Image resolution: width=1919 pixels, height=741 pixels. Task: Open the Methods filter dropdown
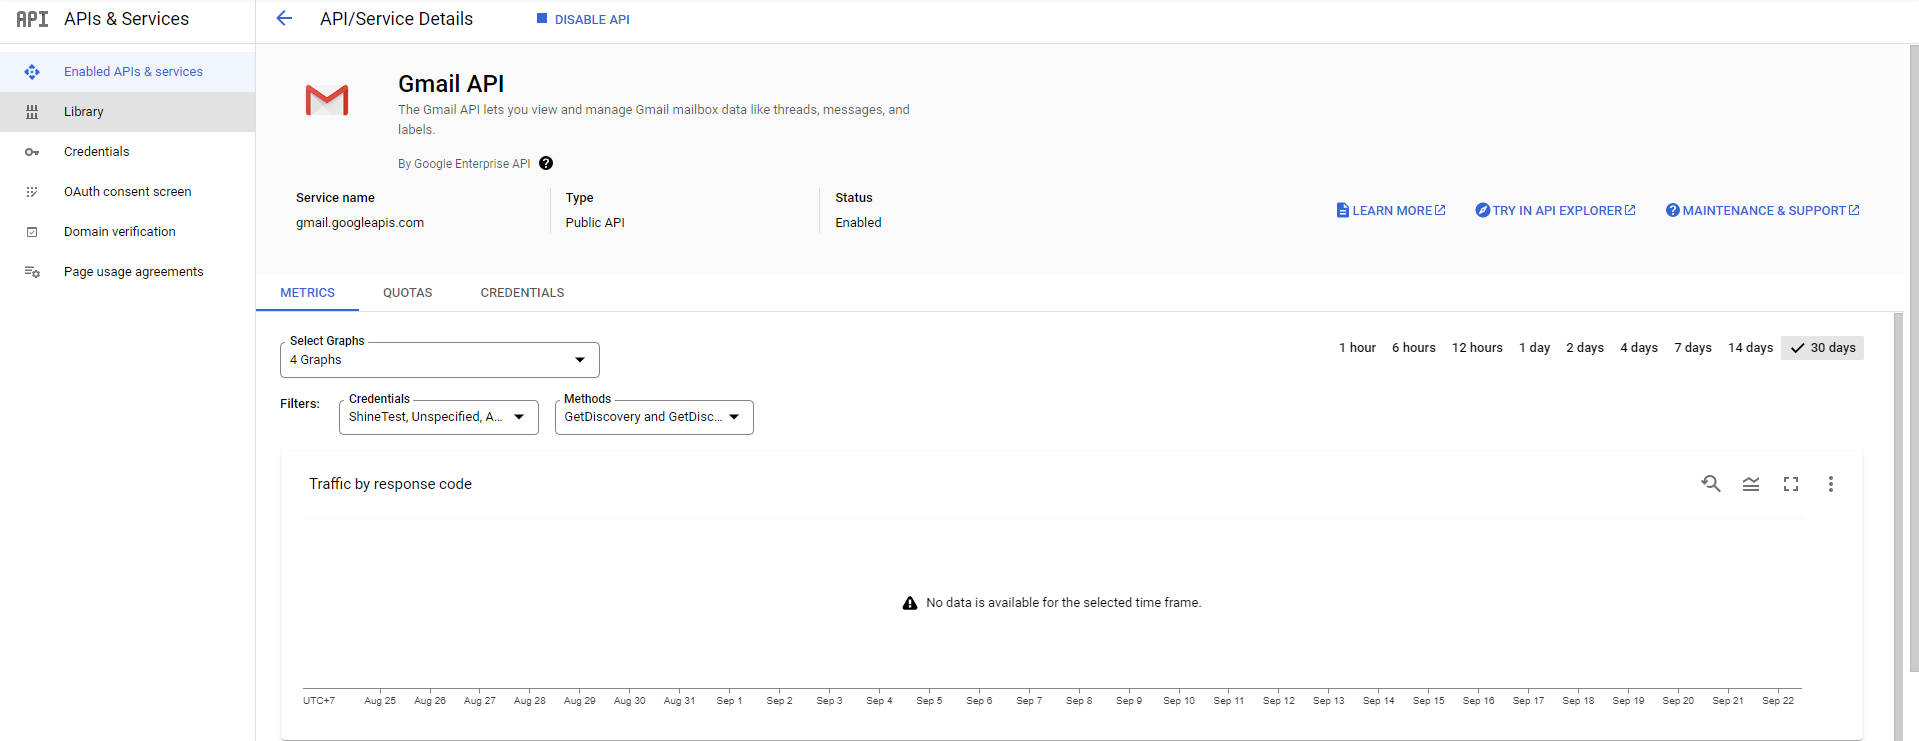[654, 417]
